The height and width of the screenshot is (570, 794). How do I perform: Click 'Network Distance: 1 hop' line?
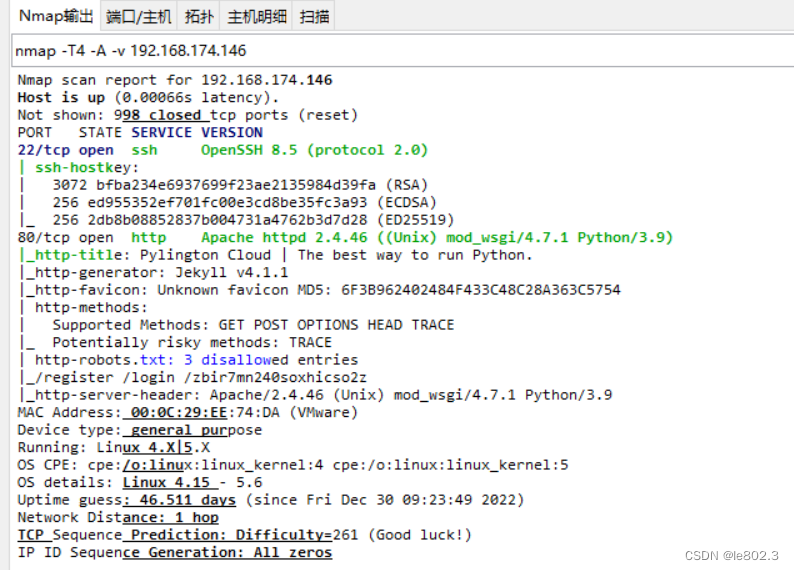click(118, 517)
